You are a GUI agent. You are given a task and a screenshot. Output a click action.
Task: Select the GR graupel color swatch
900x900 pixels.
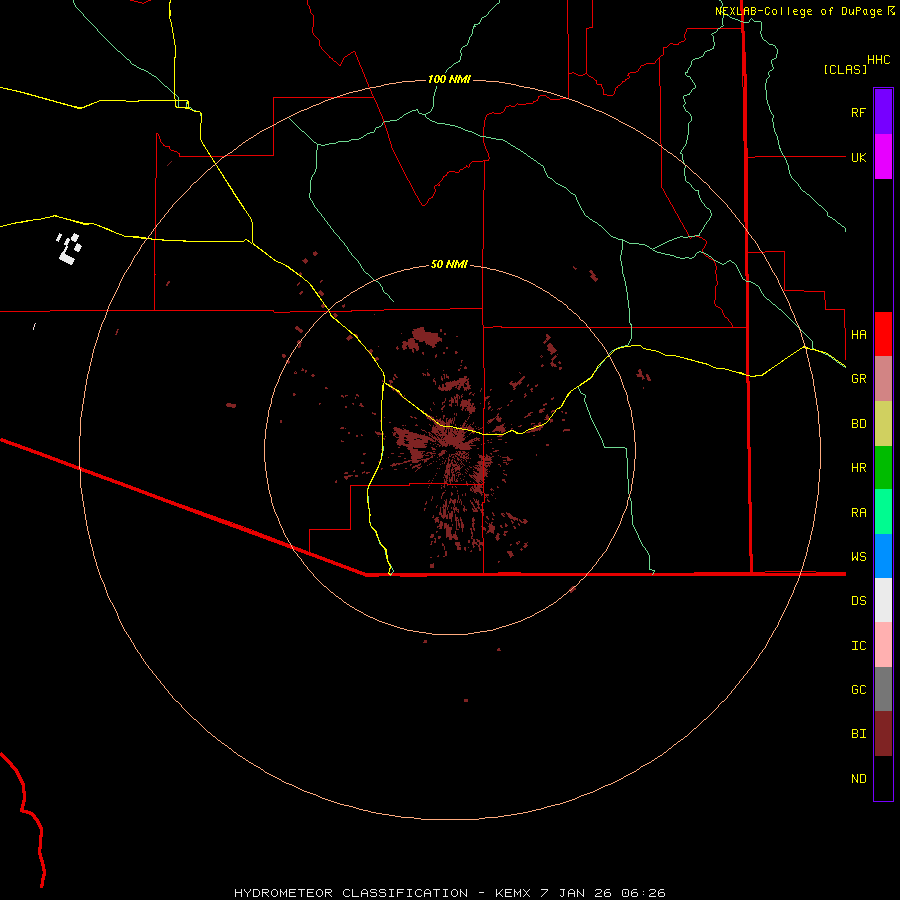tap(883, 379)
